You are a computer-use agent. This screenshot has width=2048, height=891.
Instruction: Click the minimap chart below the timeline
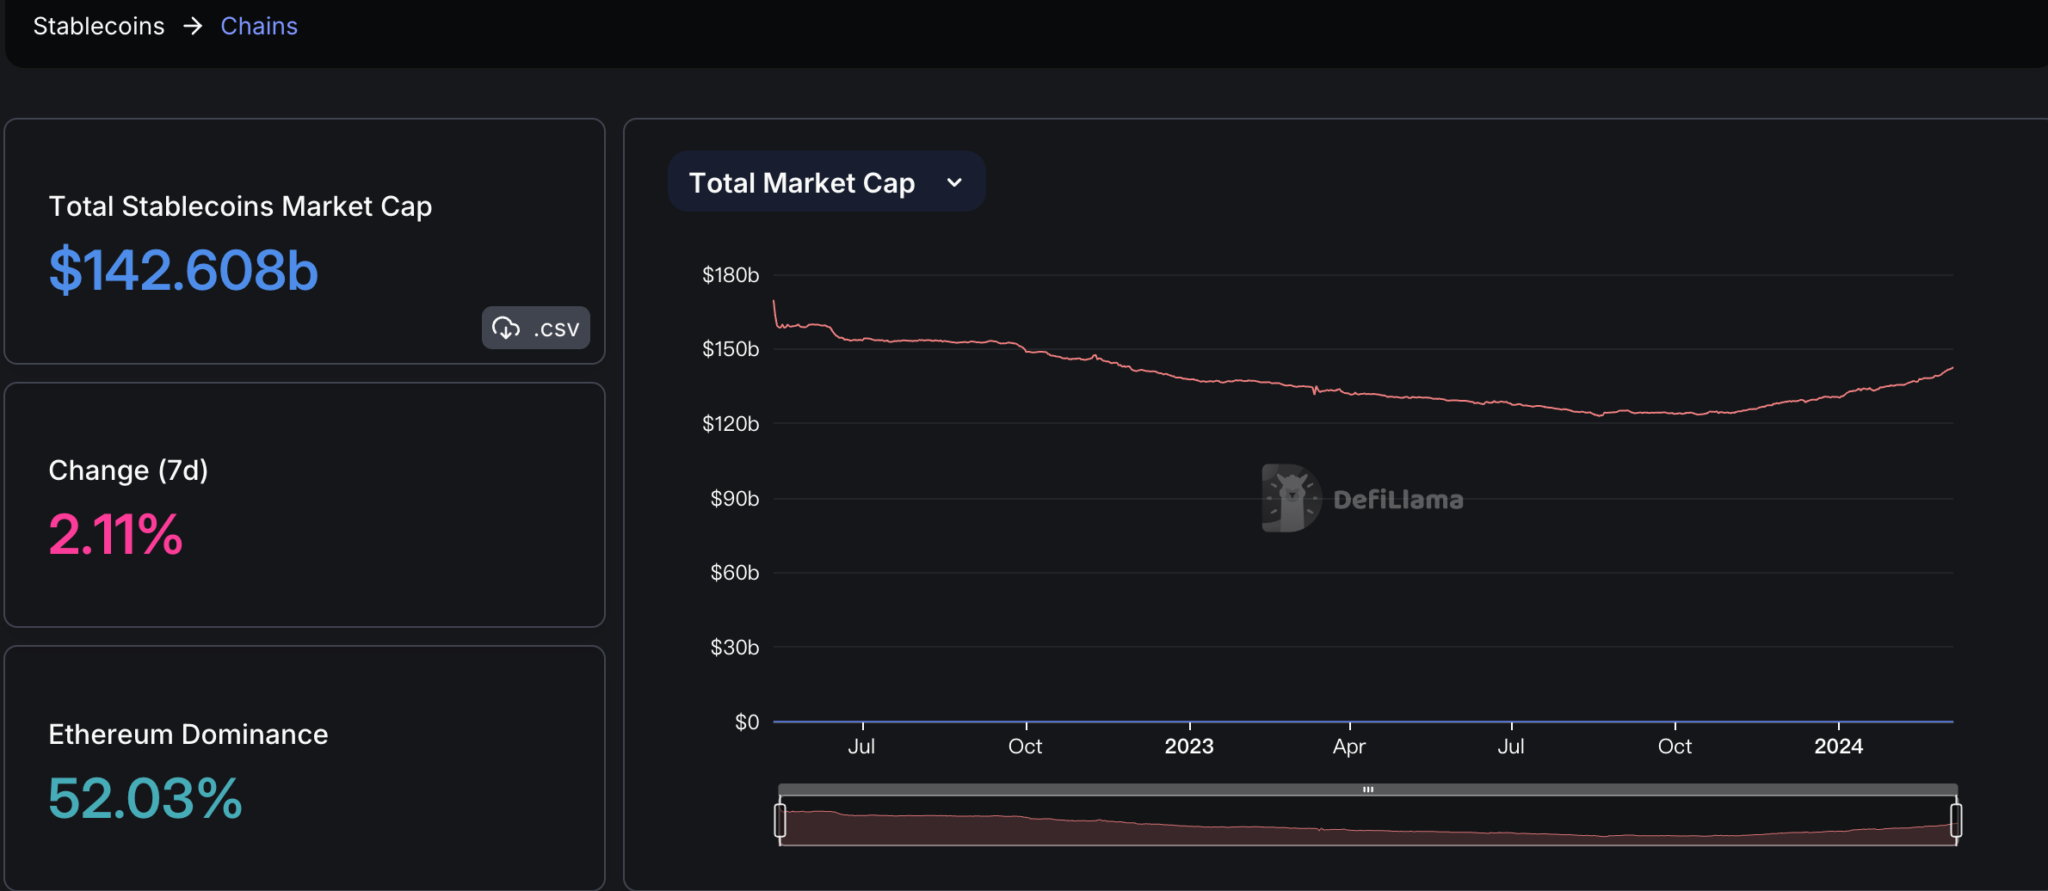[x=1367, y=826]
